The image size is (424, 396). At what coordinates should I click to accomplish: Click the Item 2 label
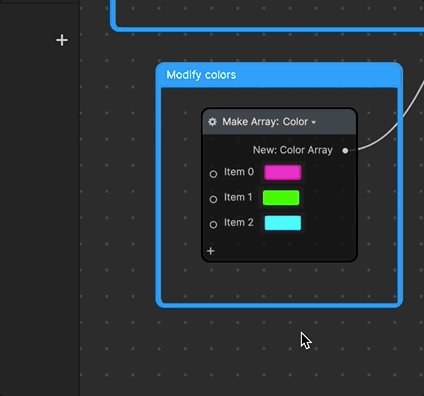pos(239,223)
